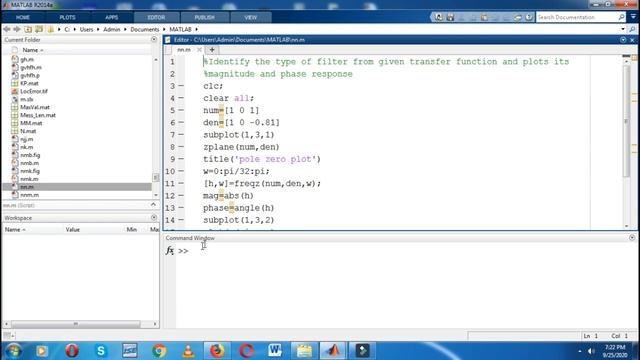Open Google Chrome from the taskbar
640x360 pixels.
coord(159,351)
